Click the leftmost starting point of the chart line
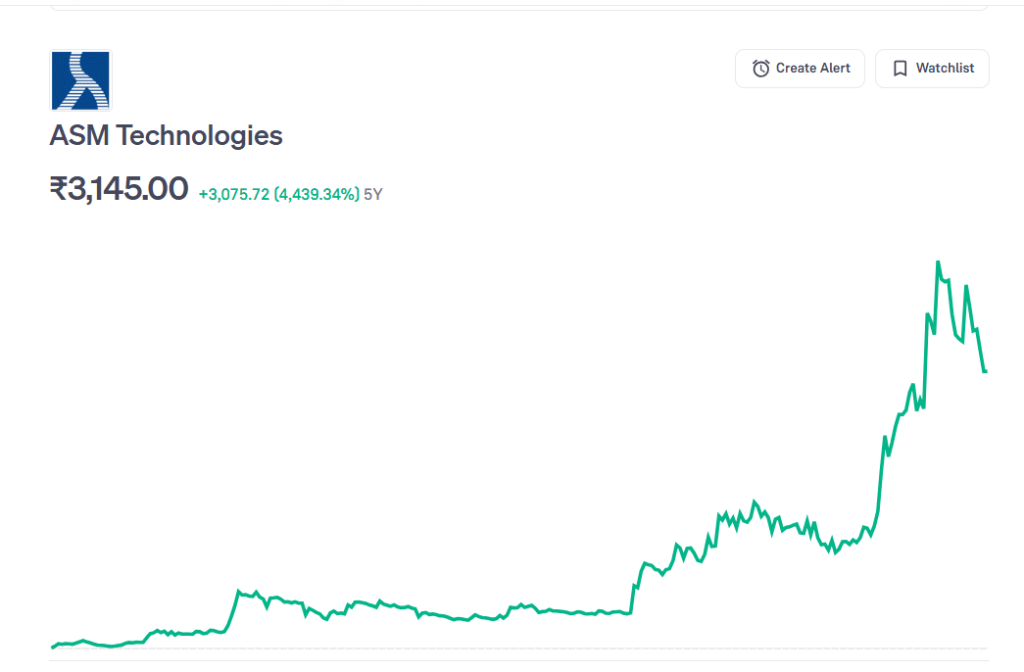 pyautogui.click(x=52, y=647)
